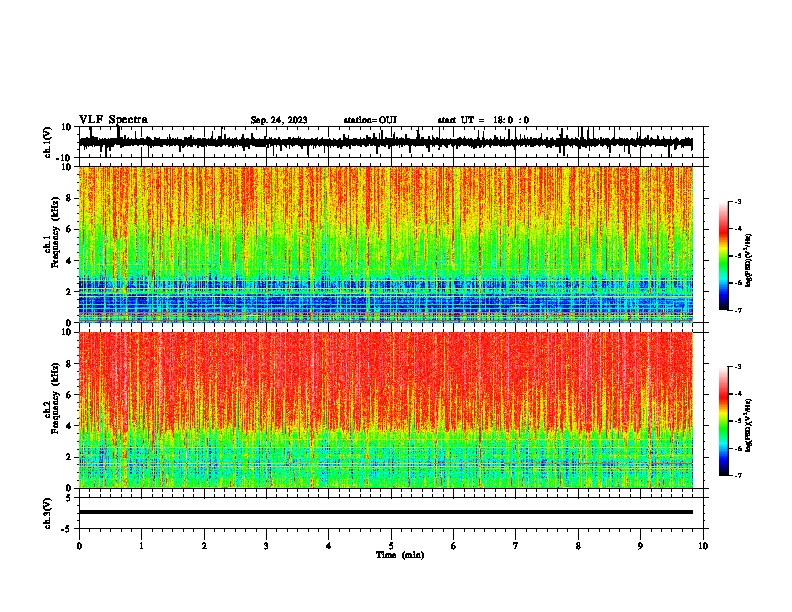Click the ch.1 voltage waveform trace
Screen dimensions: 792x612
tap(385, 143)
